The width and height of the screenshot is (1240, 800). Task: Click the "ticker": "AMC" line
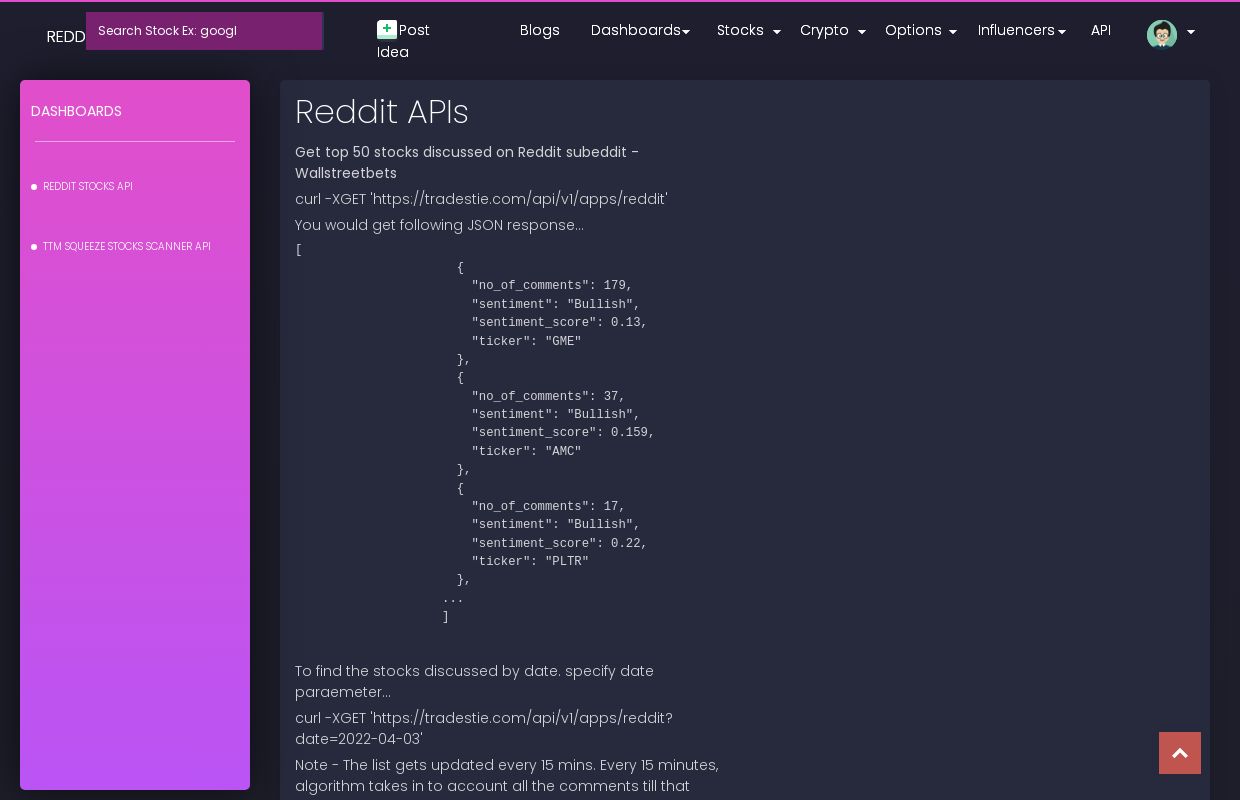(x=526, y=452)
